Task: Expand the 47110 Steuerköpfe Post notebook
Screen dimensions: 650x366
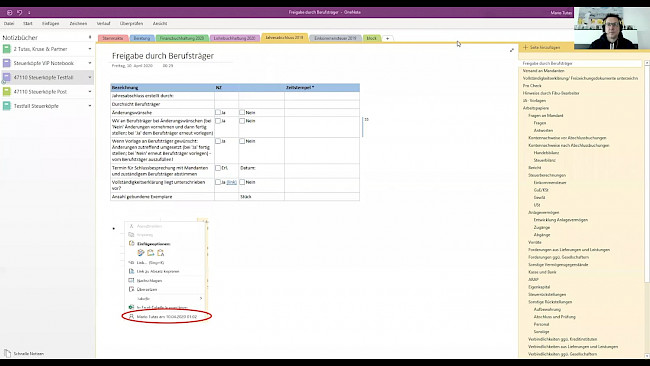Action: click(x=90, y=92)
